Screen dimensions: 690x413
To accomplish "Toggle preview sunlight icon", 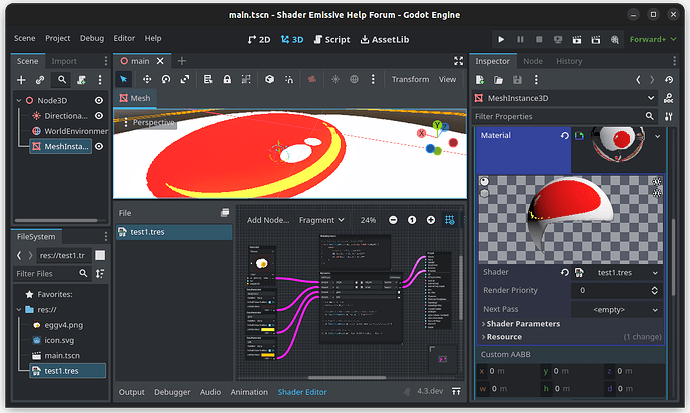I will tap(335, 79).
